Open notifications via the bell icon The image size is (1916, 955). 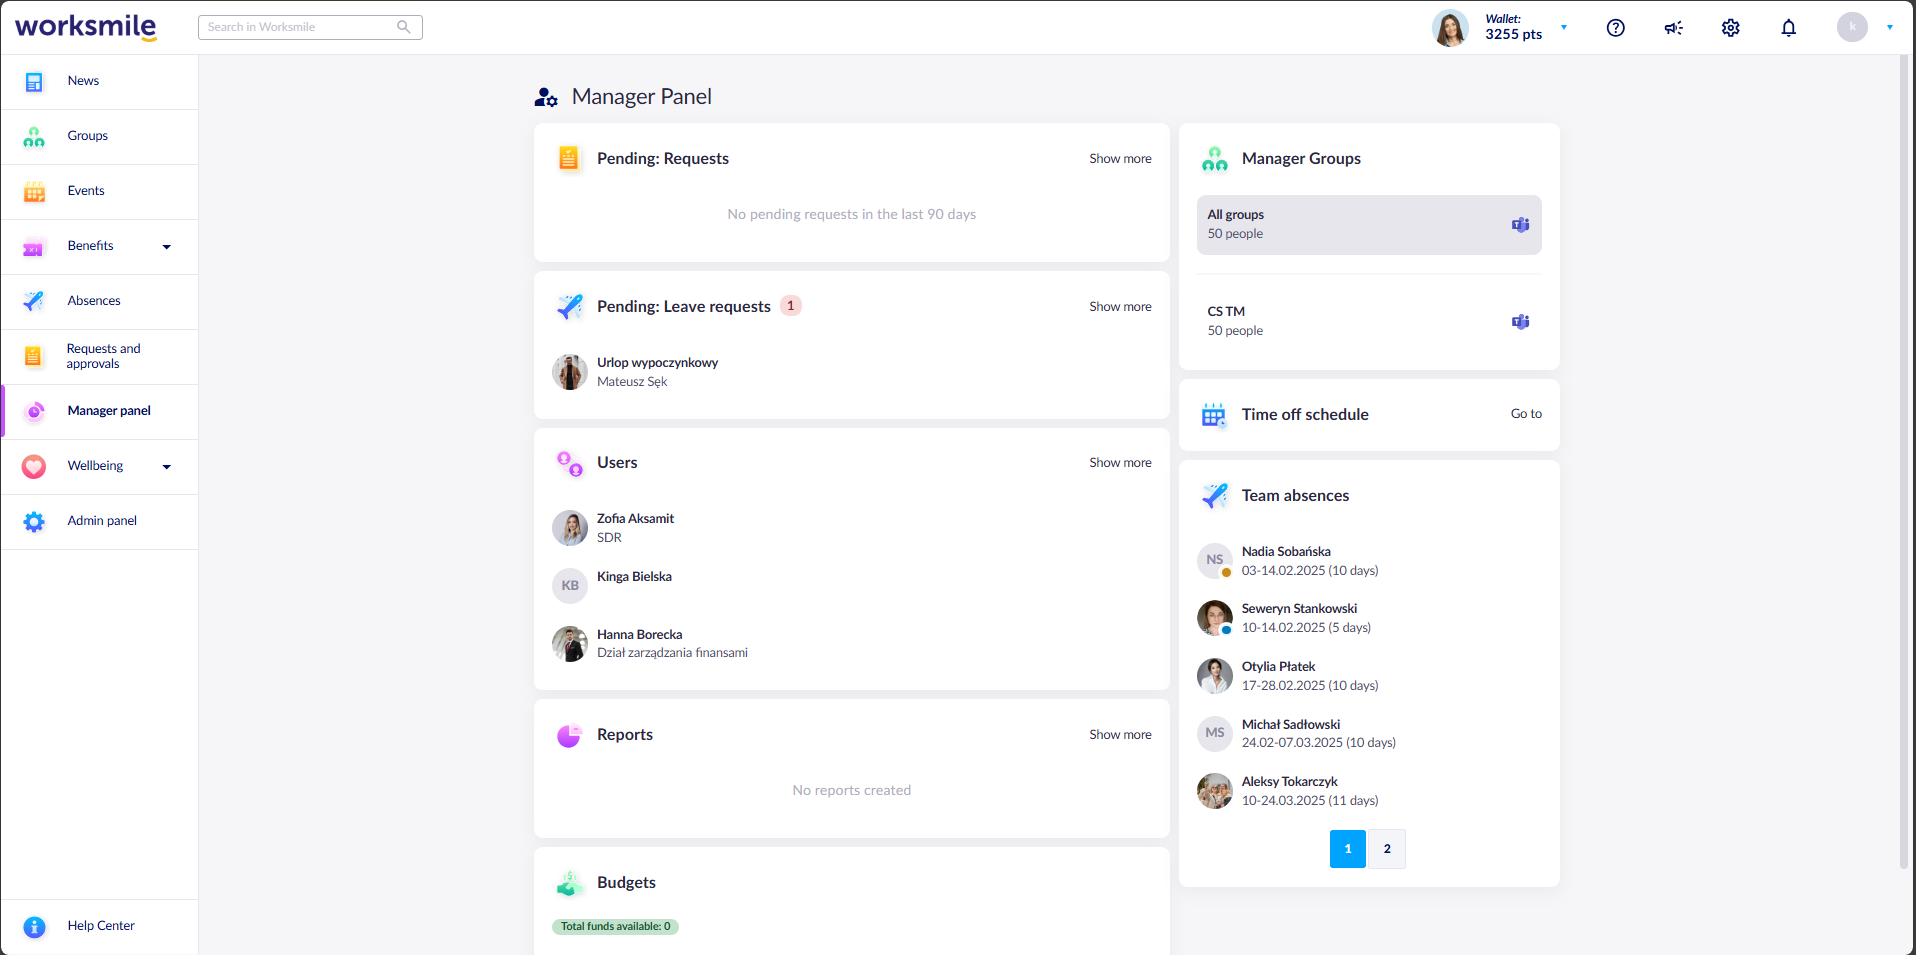(1789, 27)
